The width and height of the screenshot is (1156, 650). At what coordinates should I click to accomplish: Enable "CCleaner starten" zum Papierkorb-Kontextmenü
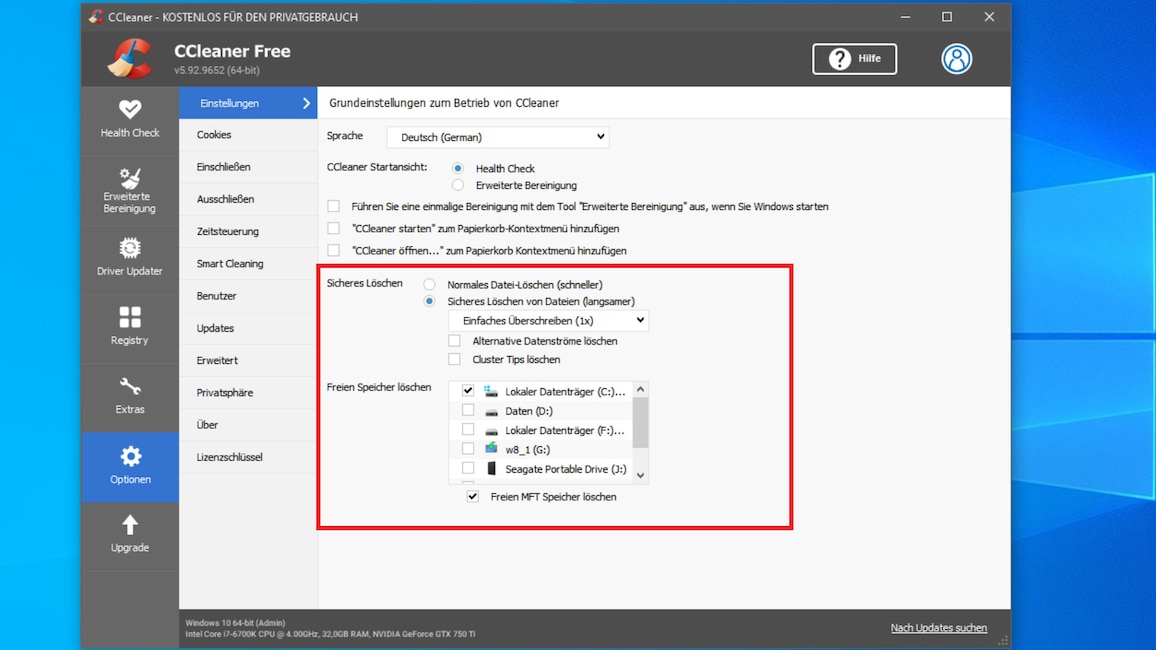(x=333, y=230)
